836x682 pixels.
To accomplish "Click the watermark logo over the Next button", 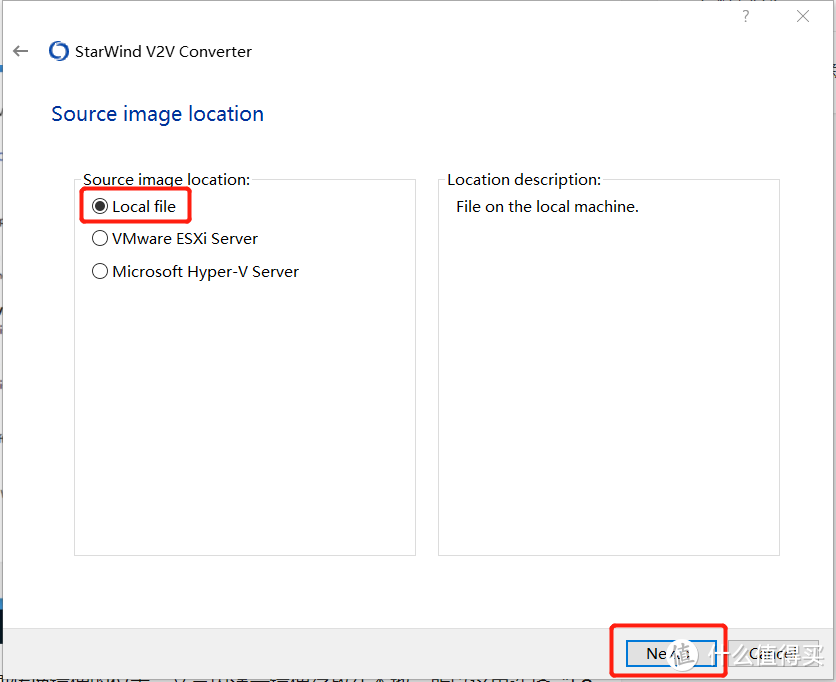I will 686,653.
